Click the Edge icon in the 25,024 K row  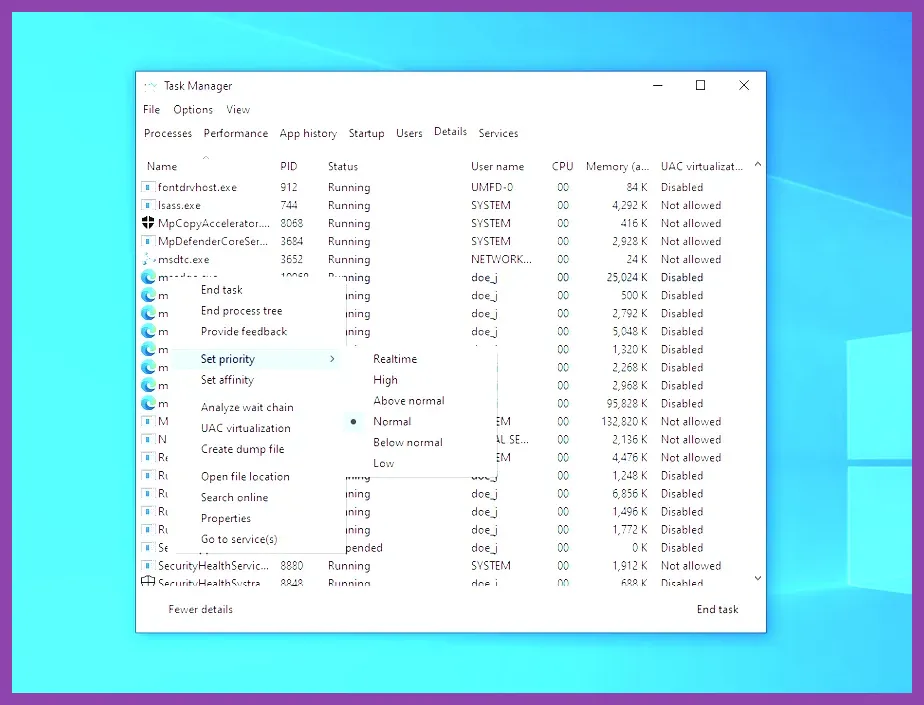tap(148, 277)
